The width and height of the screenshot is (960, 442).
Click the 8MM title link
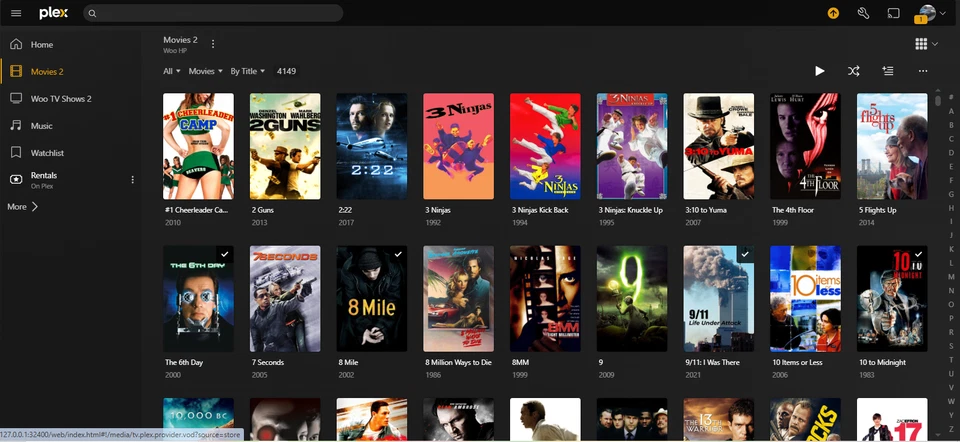pyautogui.click(x=520, y=362)
